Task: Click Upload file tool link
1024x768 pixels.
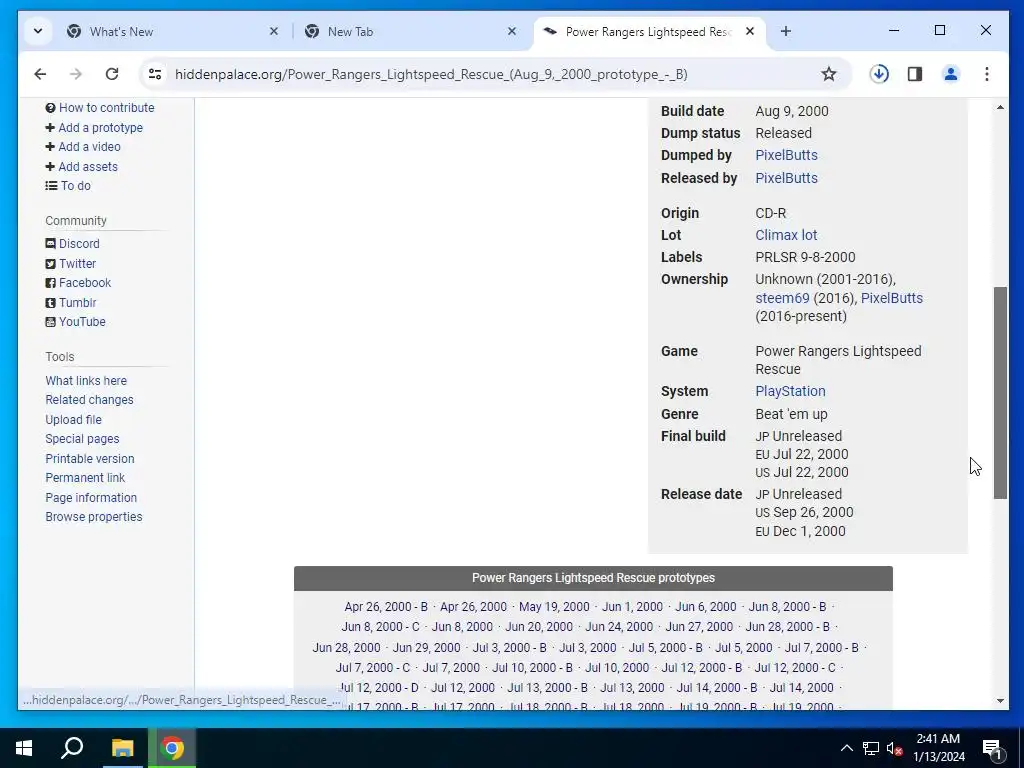Action: click(74, 420)
